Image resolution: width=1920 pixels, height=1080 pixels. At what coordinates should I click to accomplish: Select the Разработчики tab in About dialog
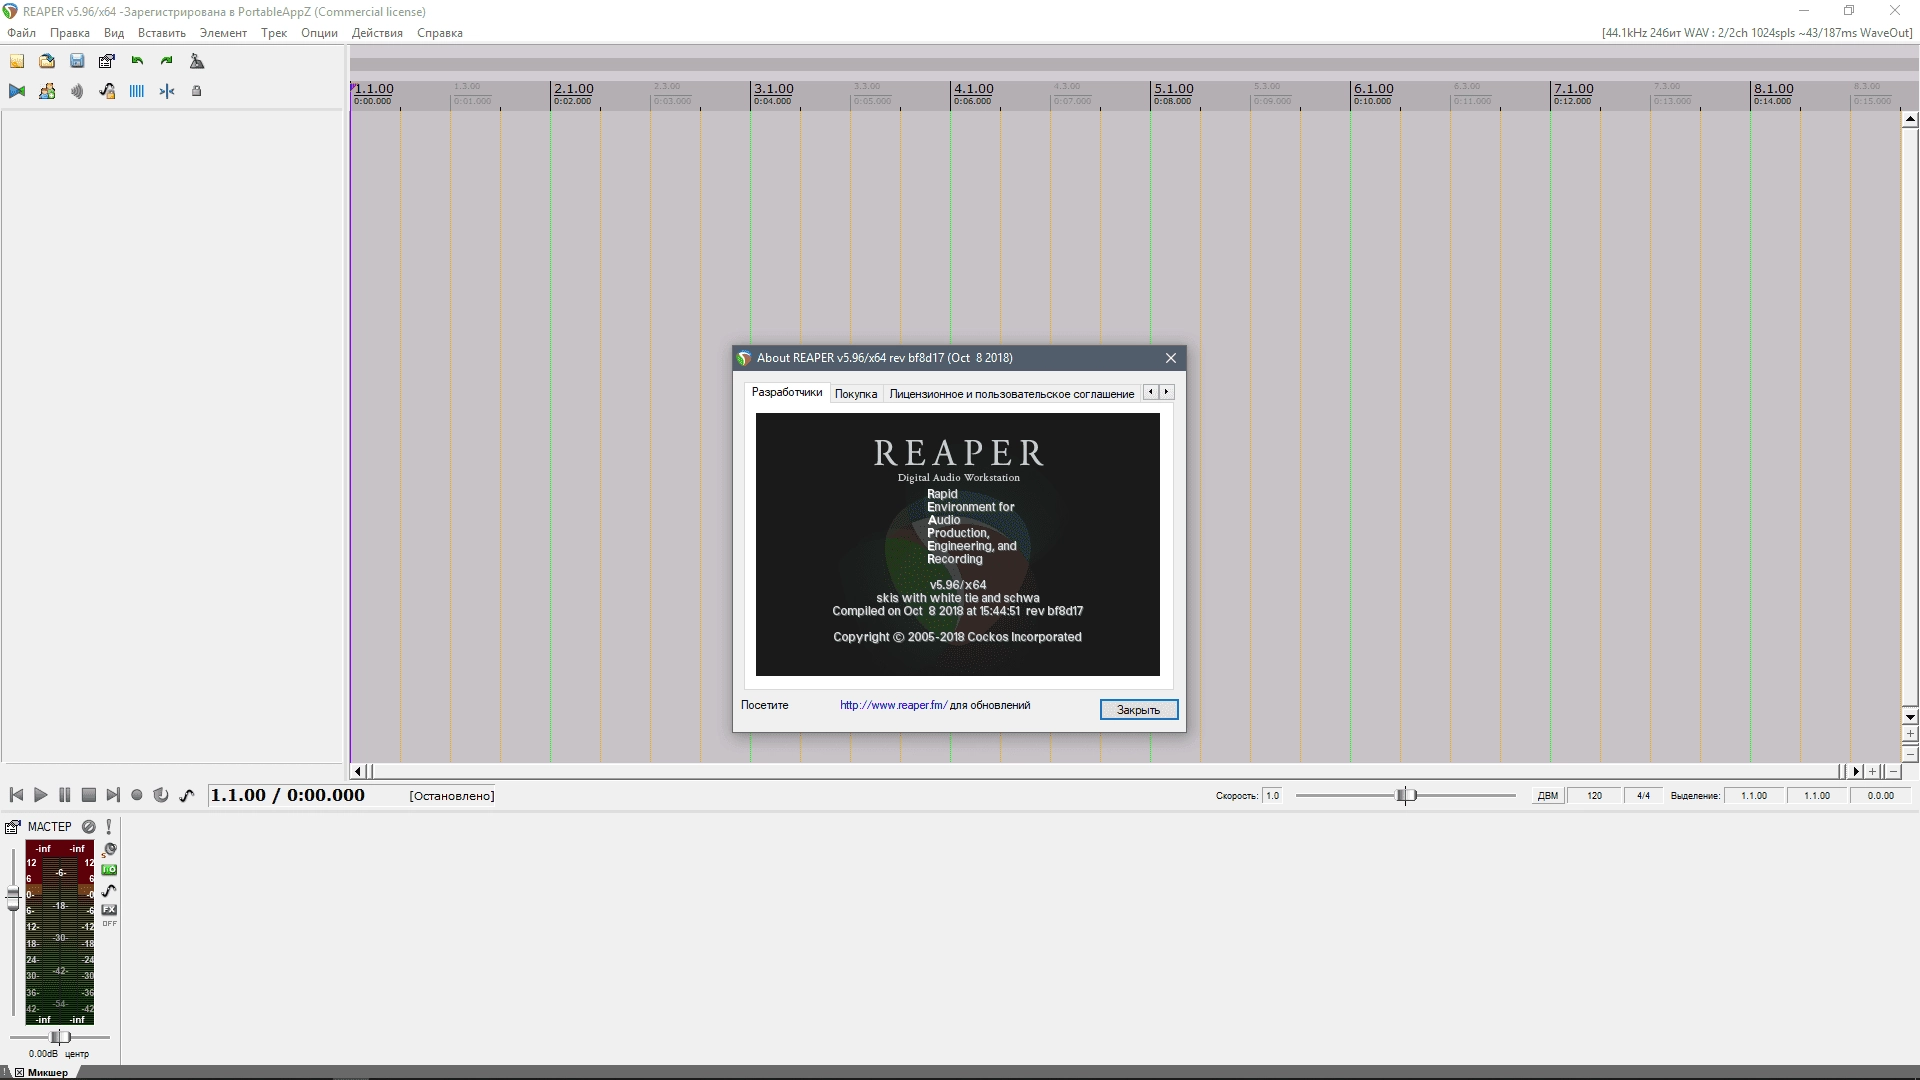point(787,393)
